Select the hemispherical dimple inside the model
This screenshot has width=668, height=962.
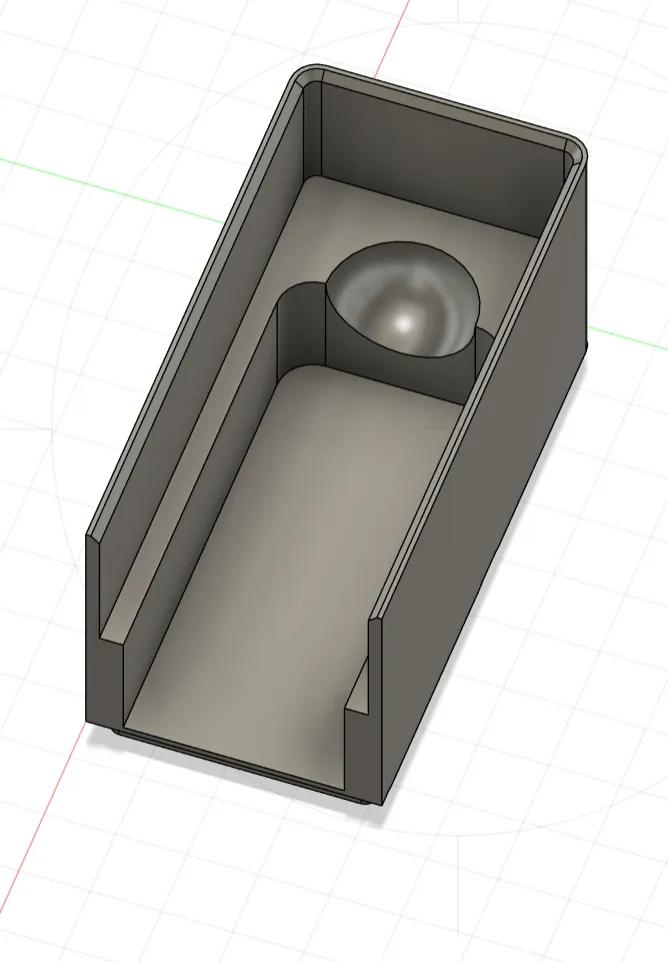tap(402, 299)
